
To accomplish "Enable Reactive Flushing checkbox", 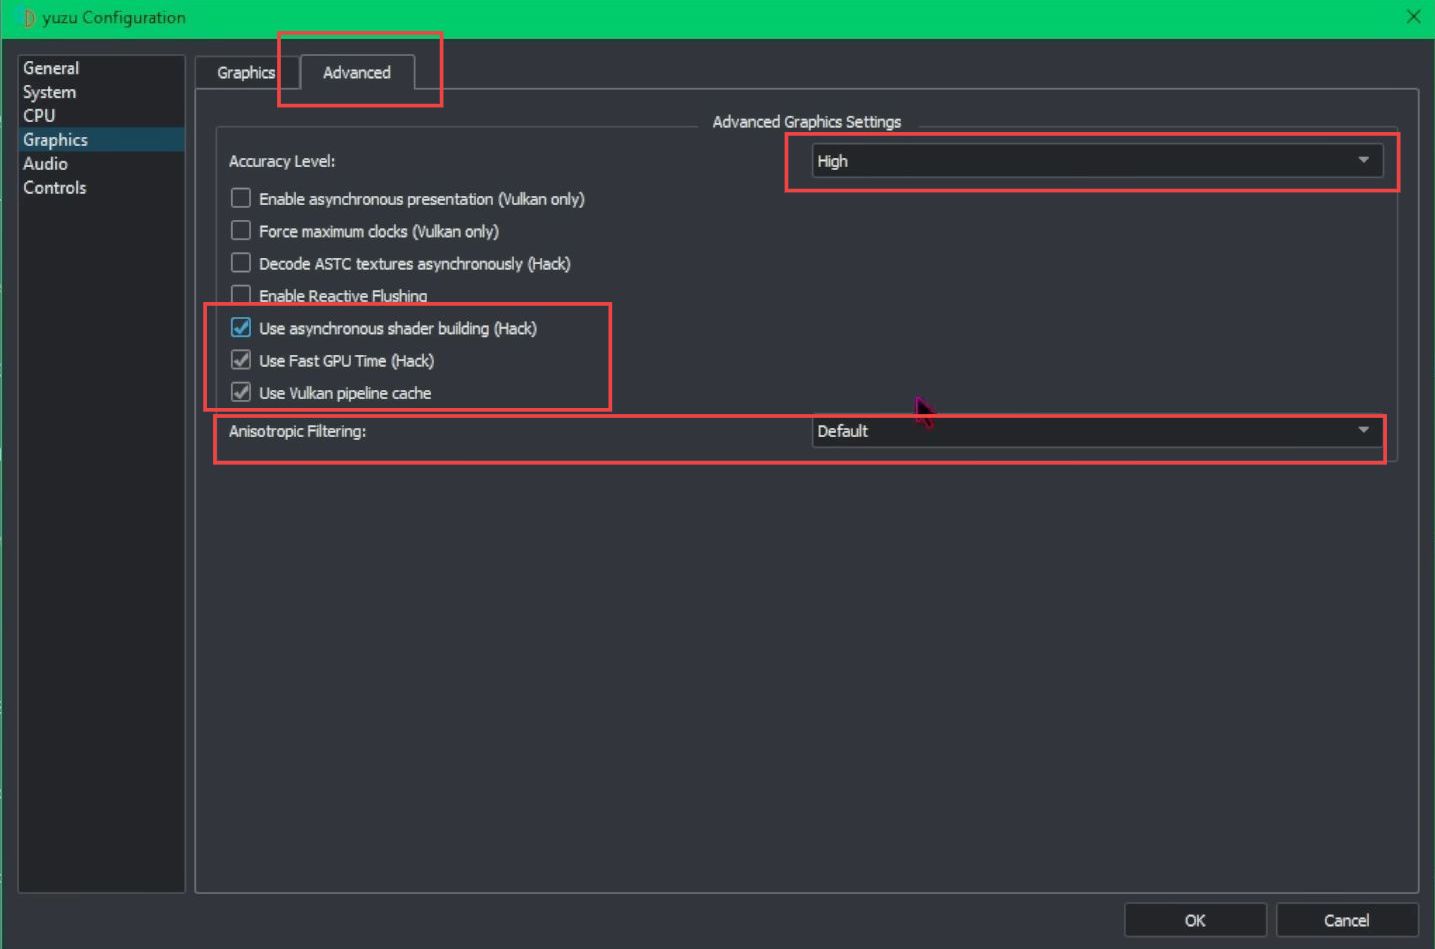I will click(241, 295).
